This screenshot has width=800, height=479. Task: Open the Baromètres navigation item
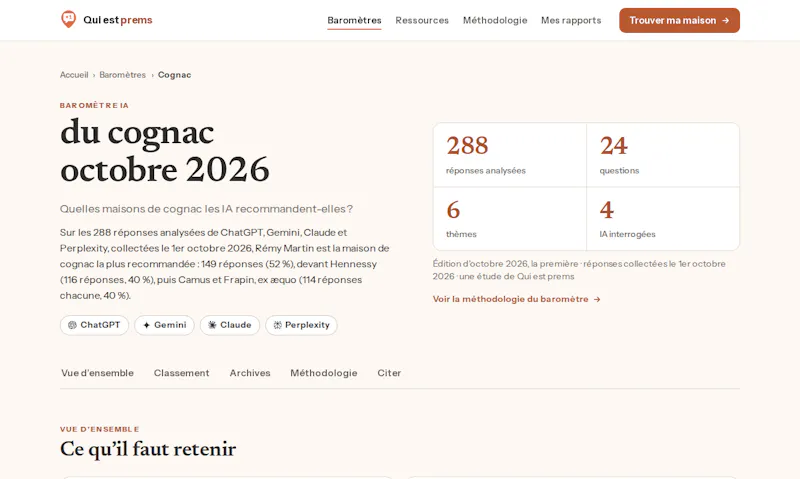point(354,20)
